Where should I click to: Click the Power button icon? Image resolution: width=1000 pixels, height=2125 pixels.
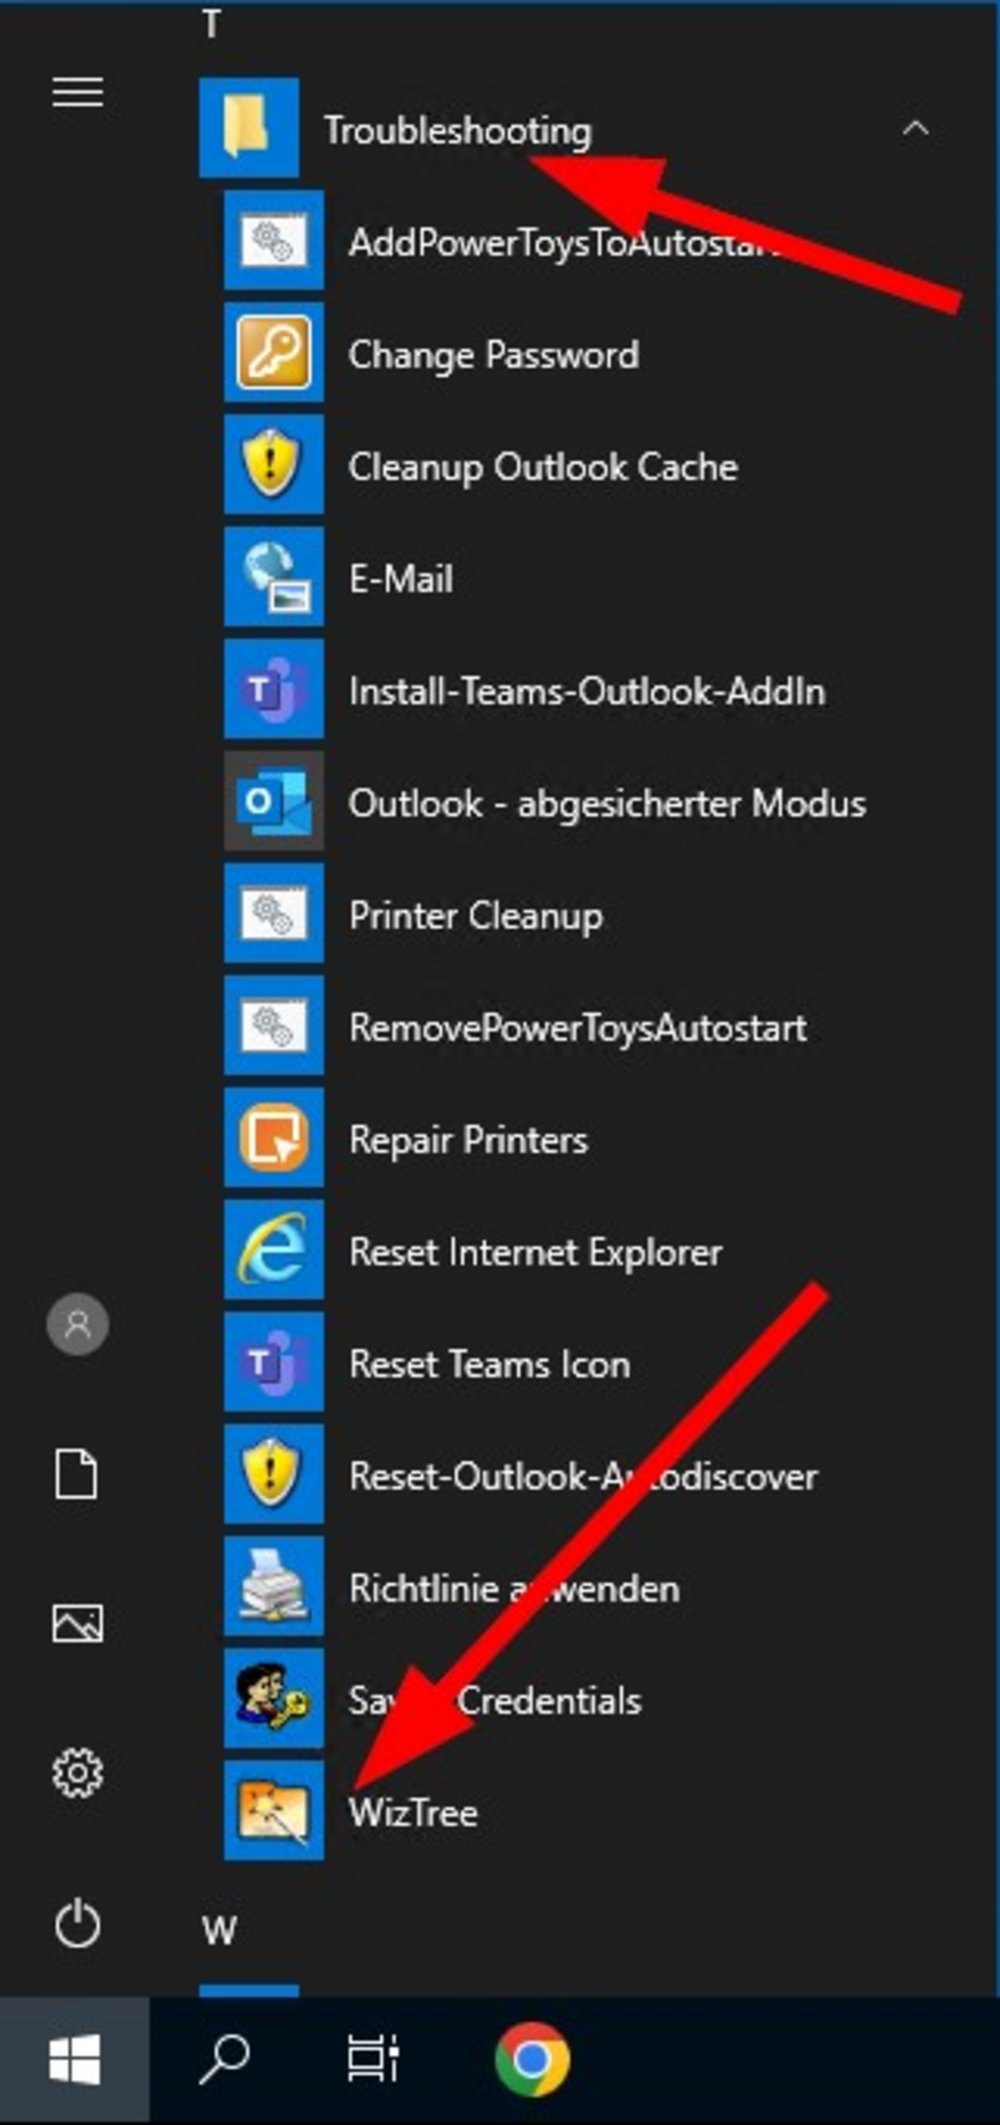coord(78,1924)
